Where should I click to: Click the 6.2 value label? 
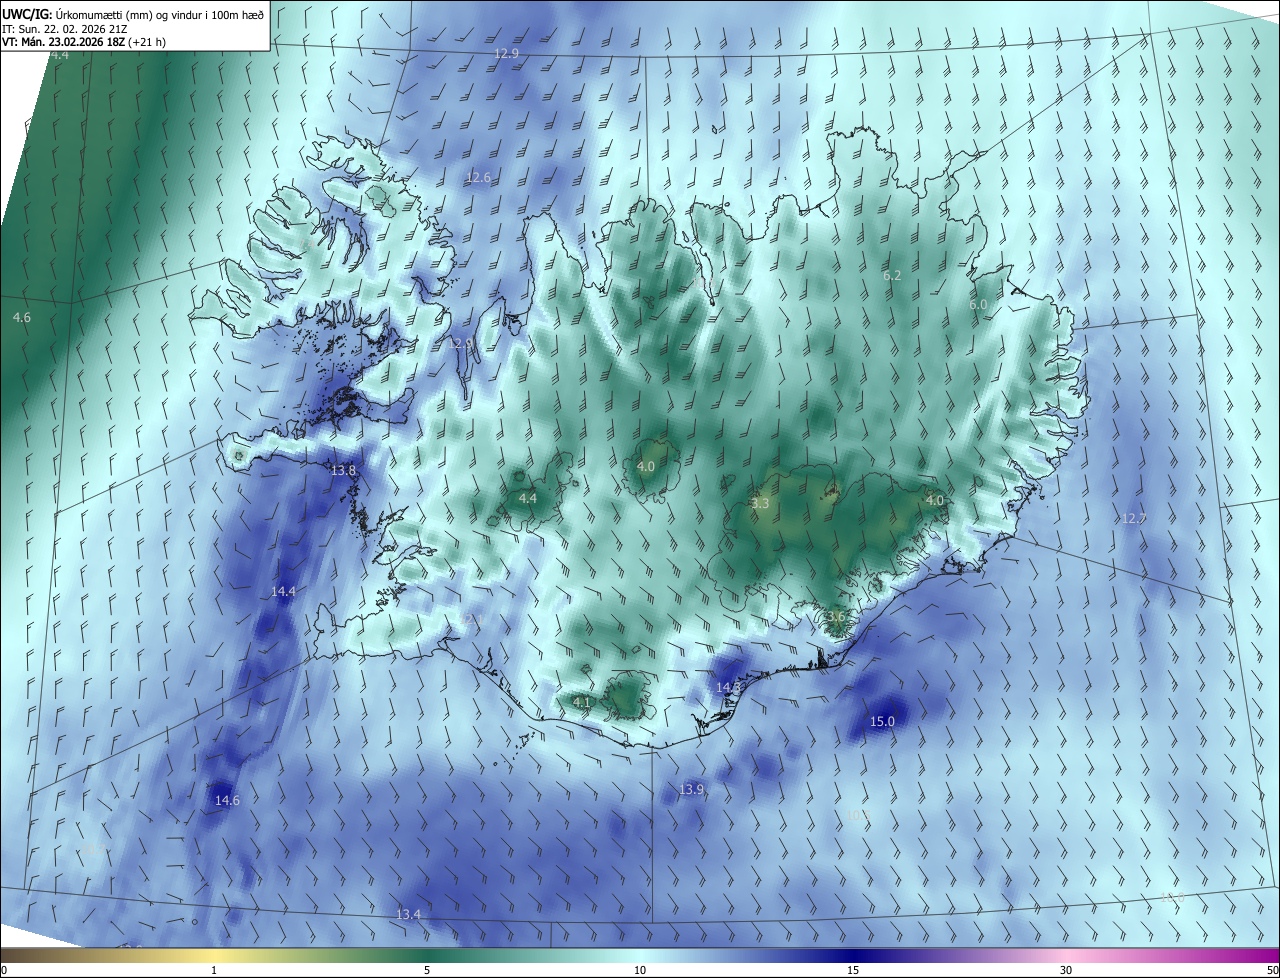pyautogui.click(x=892, y=275)
